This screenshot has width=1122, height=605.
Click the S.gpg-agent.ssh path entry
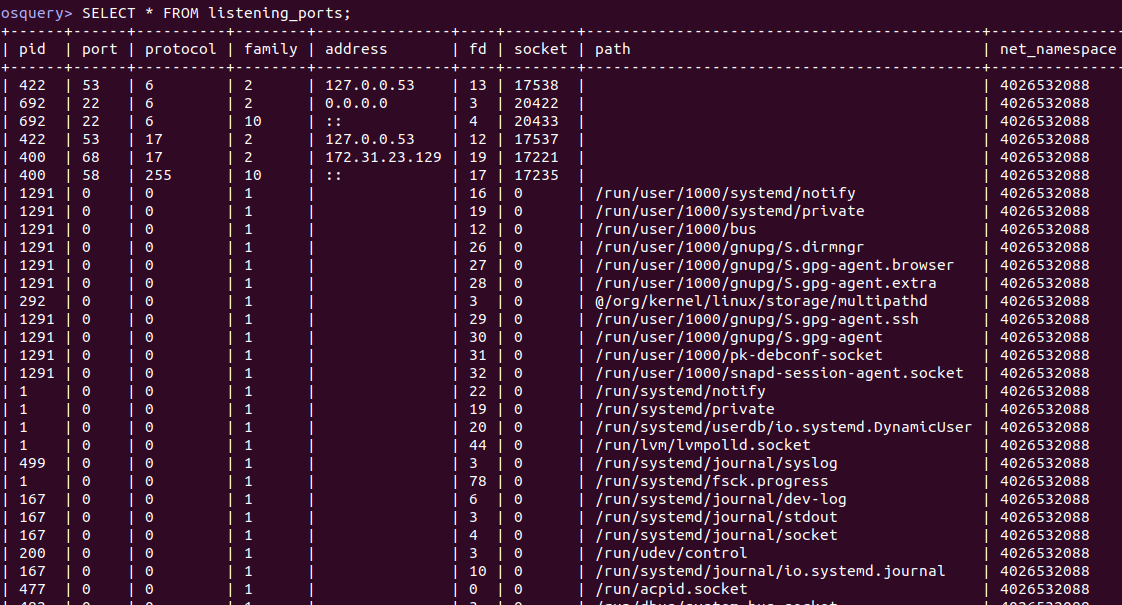click(756, 319)
